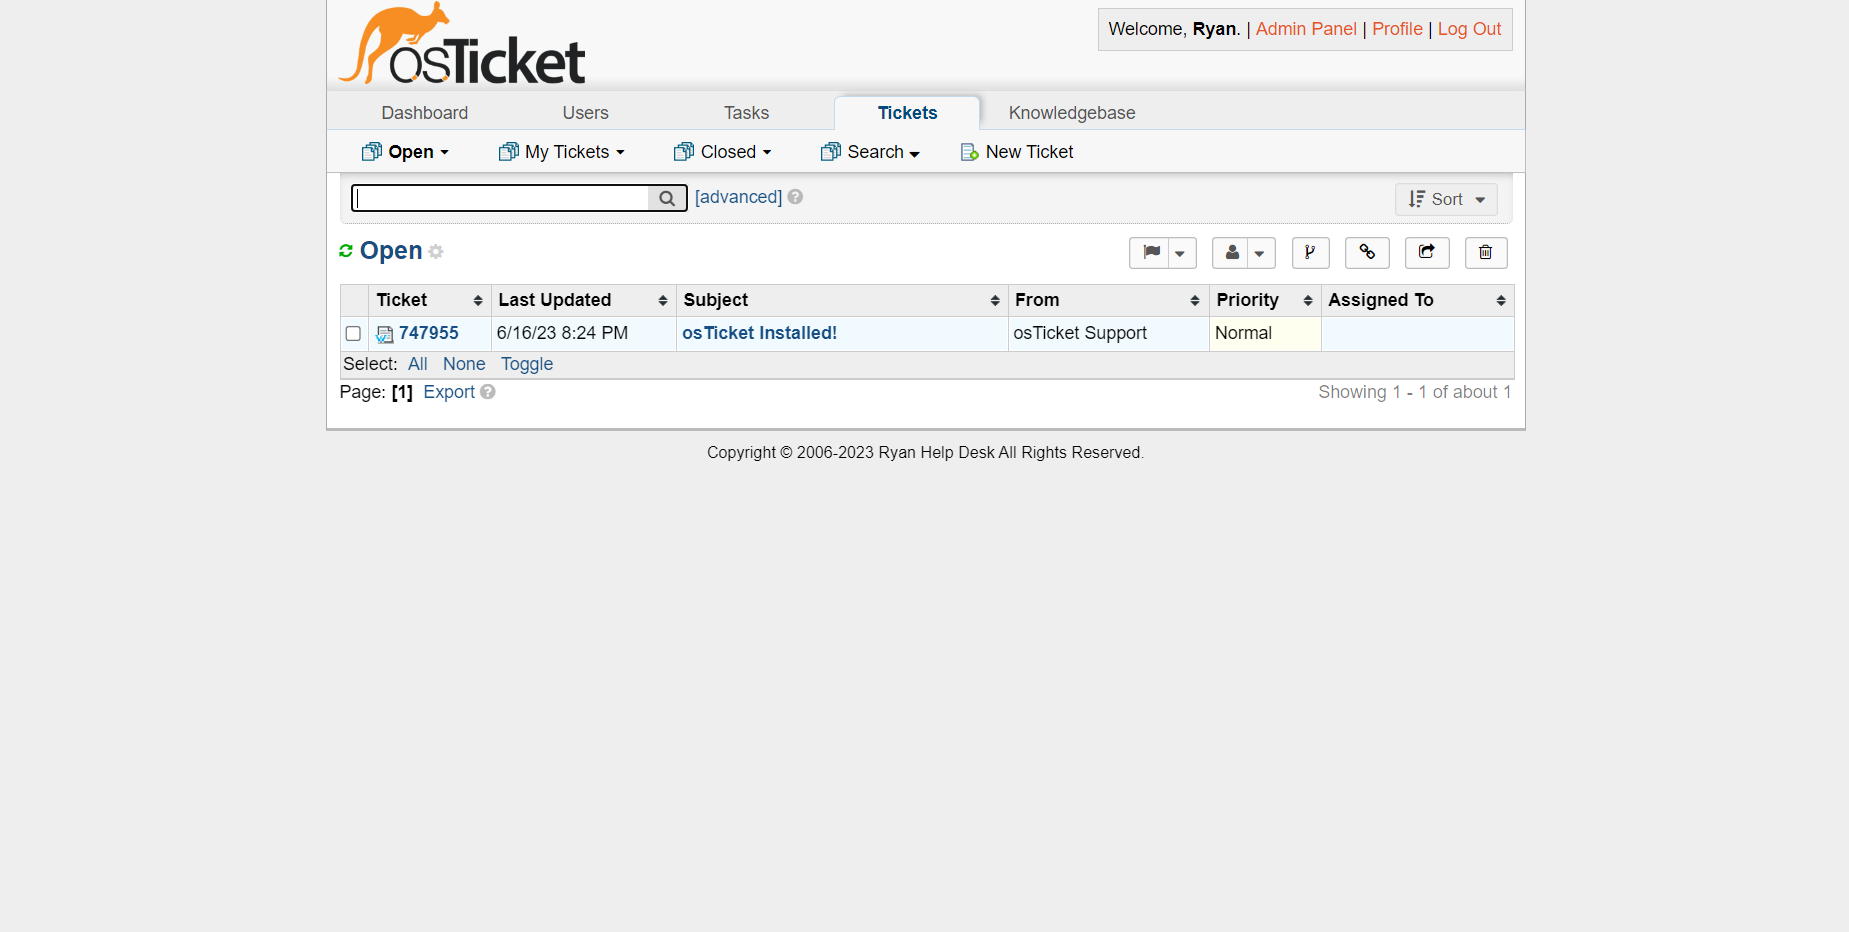The height and width of the screenshot is (932, 1849).
Task: Click the advanced search help icon
Action: 795,197
